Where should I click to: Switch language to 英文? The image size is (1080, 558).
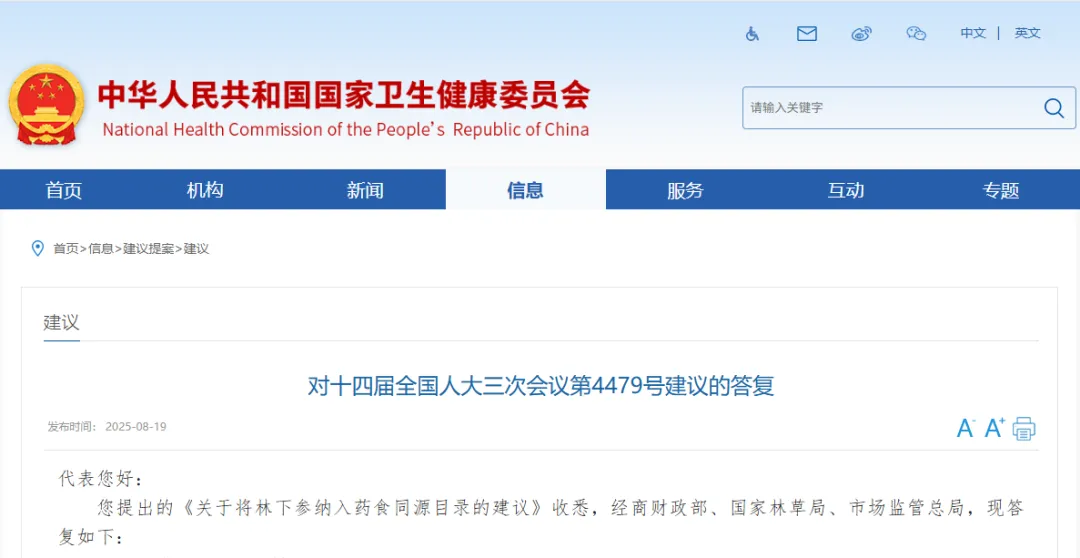(1027, 33)
